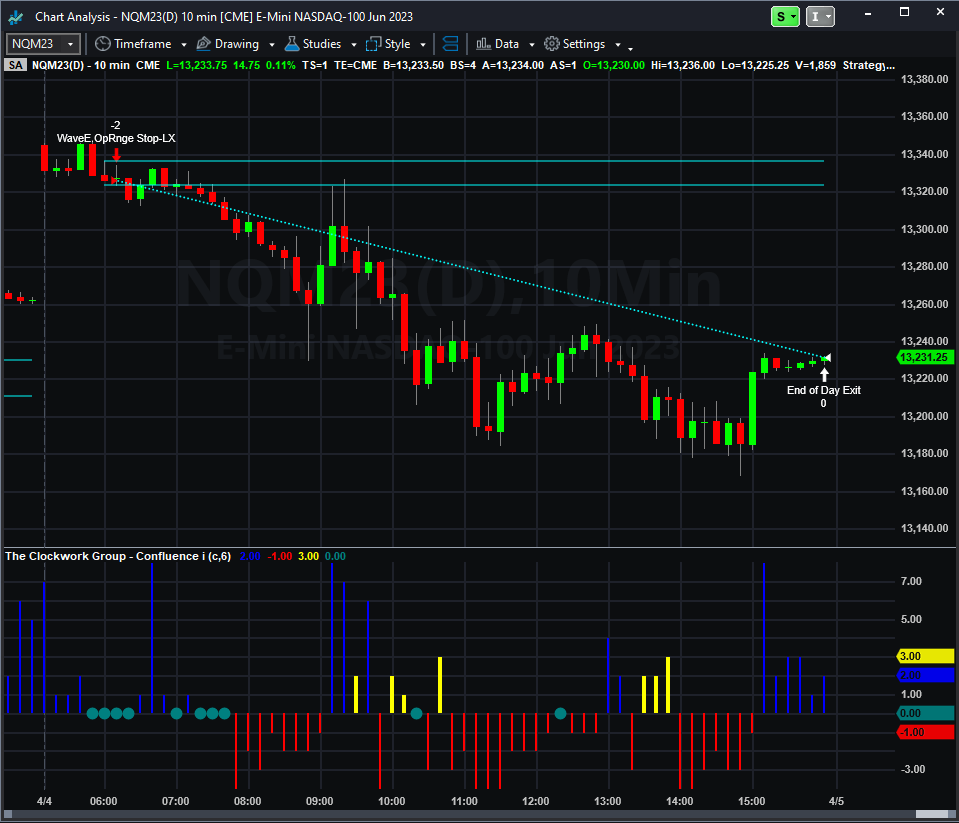Screen dimensions: 959x823
Task: Open the Timeframe menu label
Action: click(x=143, y=44)
